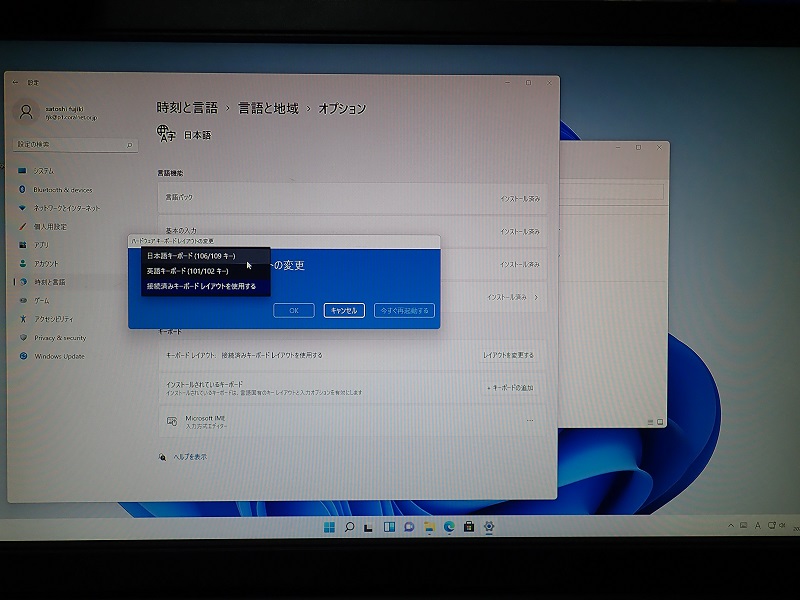
Task: Choose 日本語キーボード (106/109 キー) option
Action: coord(206,256)
